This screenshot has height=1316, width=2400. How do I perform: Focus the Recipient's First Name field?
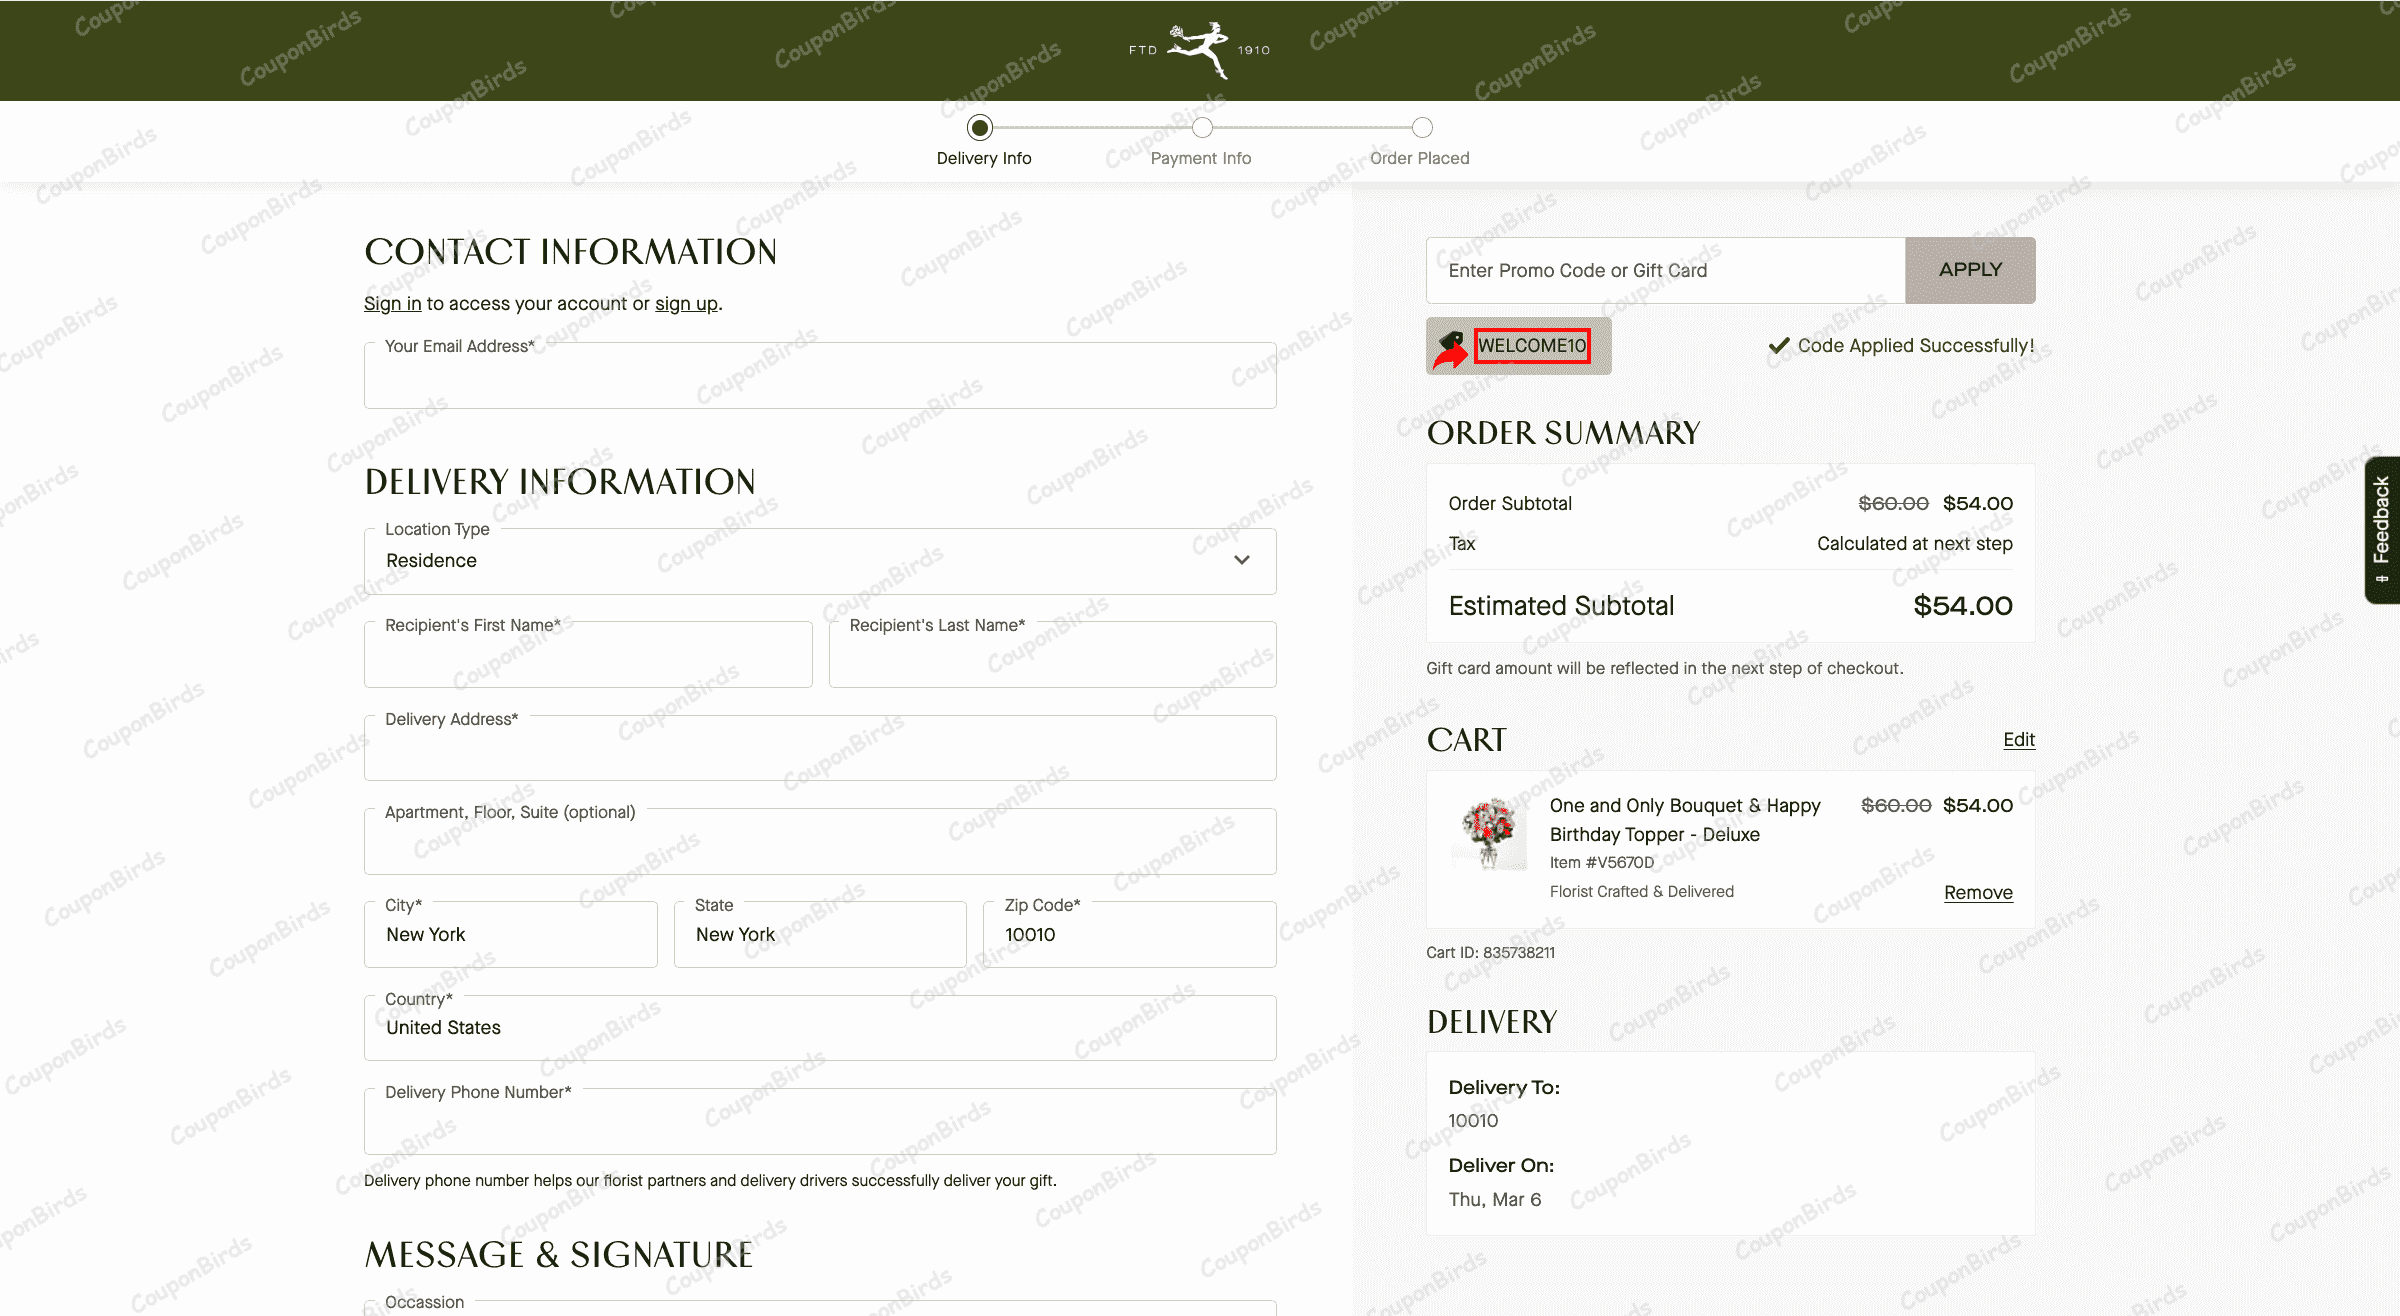pyautogui.click(x=588, y=655)
